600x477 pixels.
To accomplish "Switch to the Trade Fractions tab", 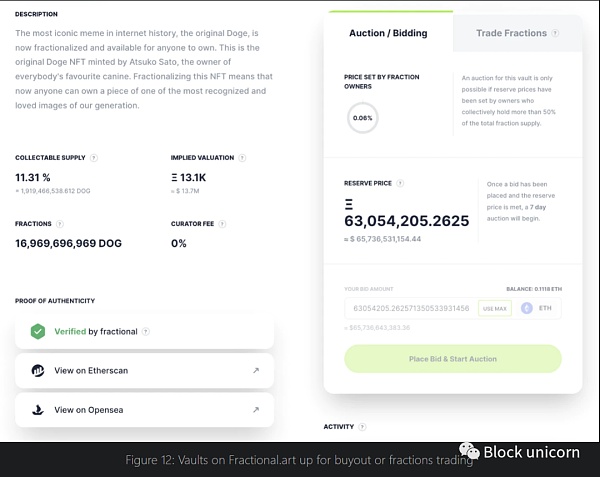I will [x=511, y=33].
